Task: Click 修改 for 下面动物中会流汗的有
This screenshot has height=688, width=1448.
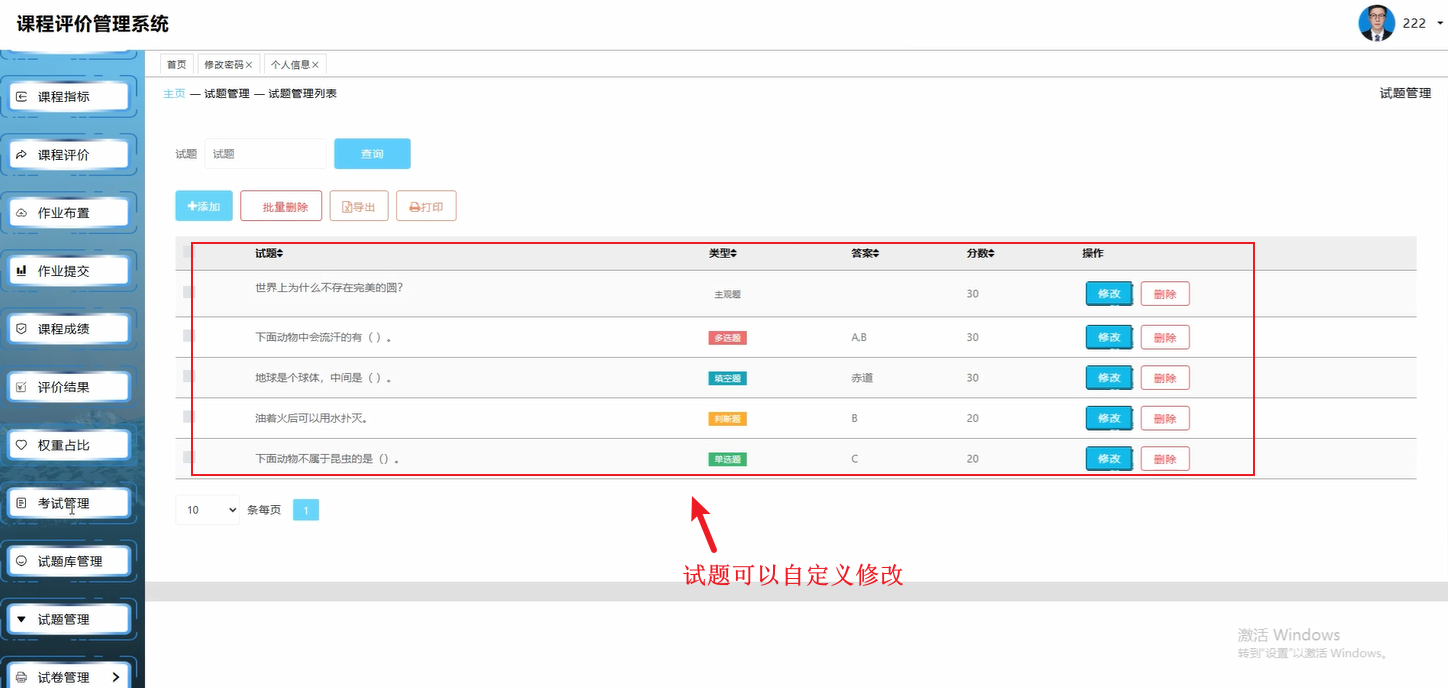Action: coord(1109,337)
